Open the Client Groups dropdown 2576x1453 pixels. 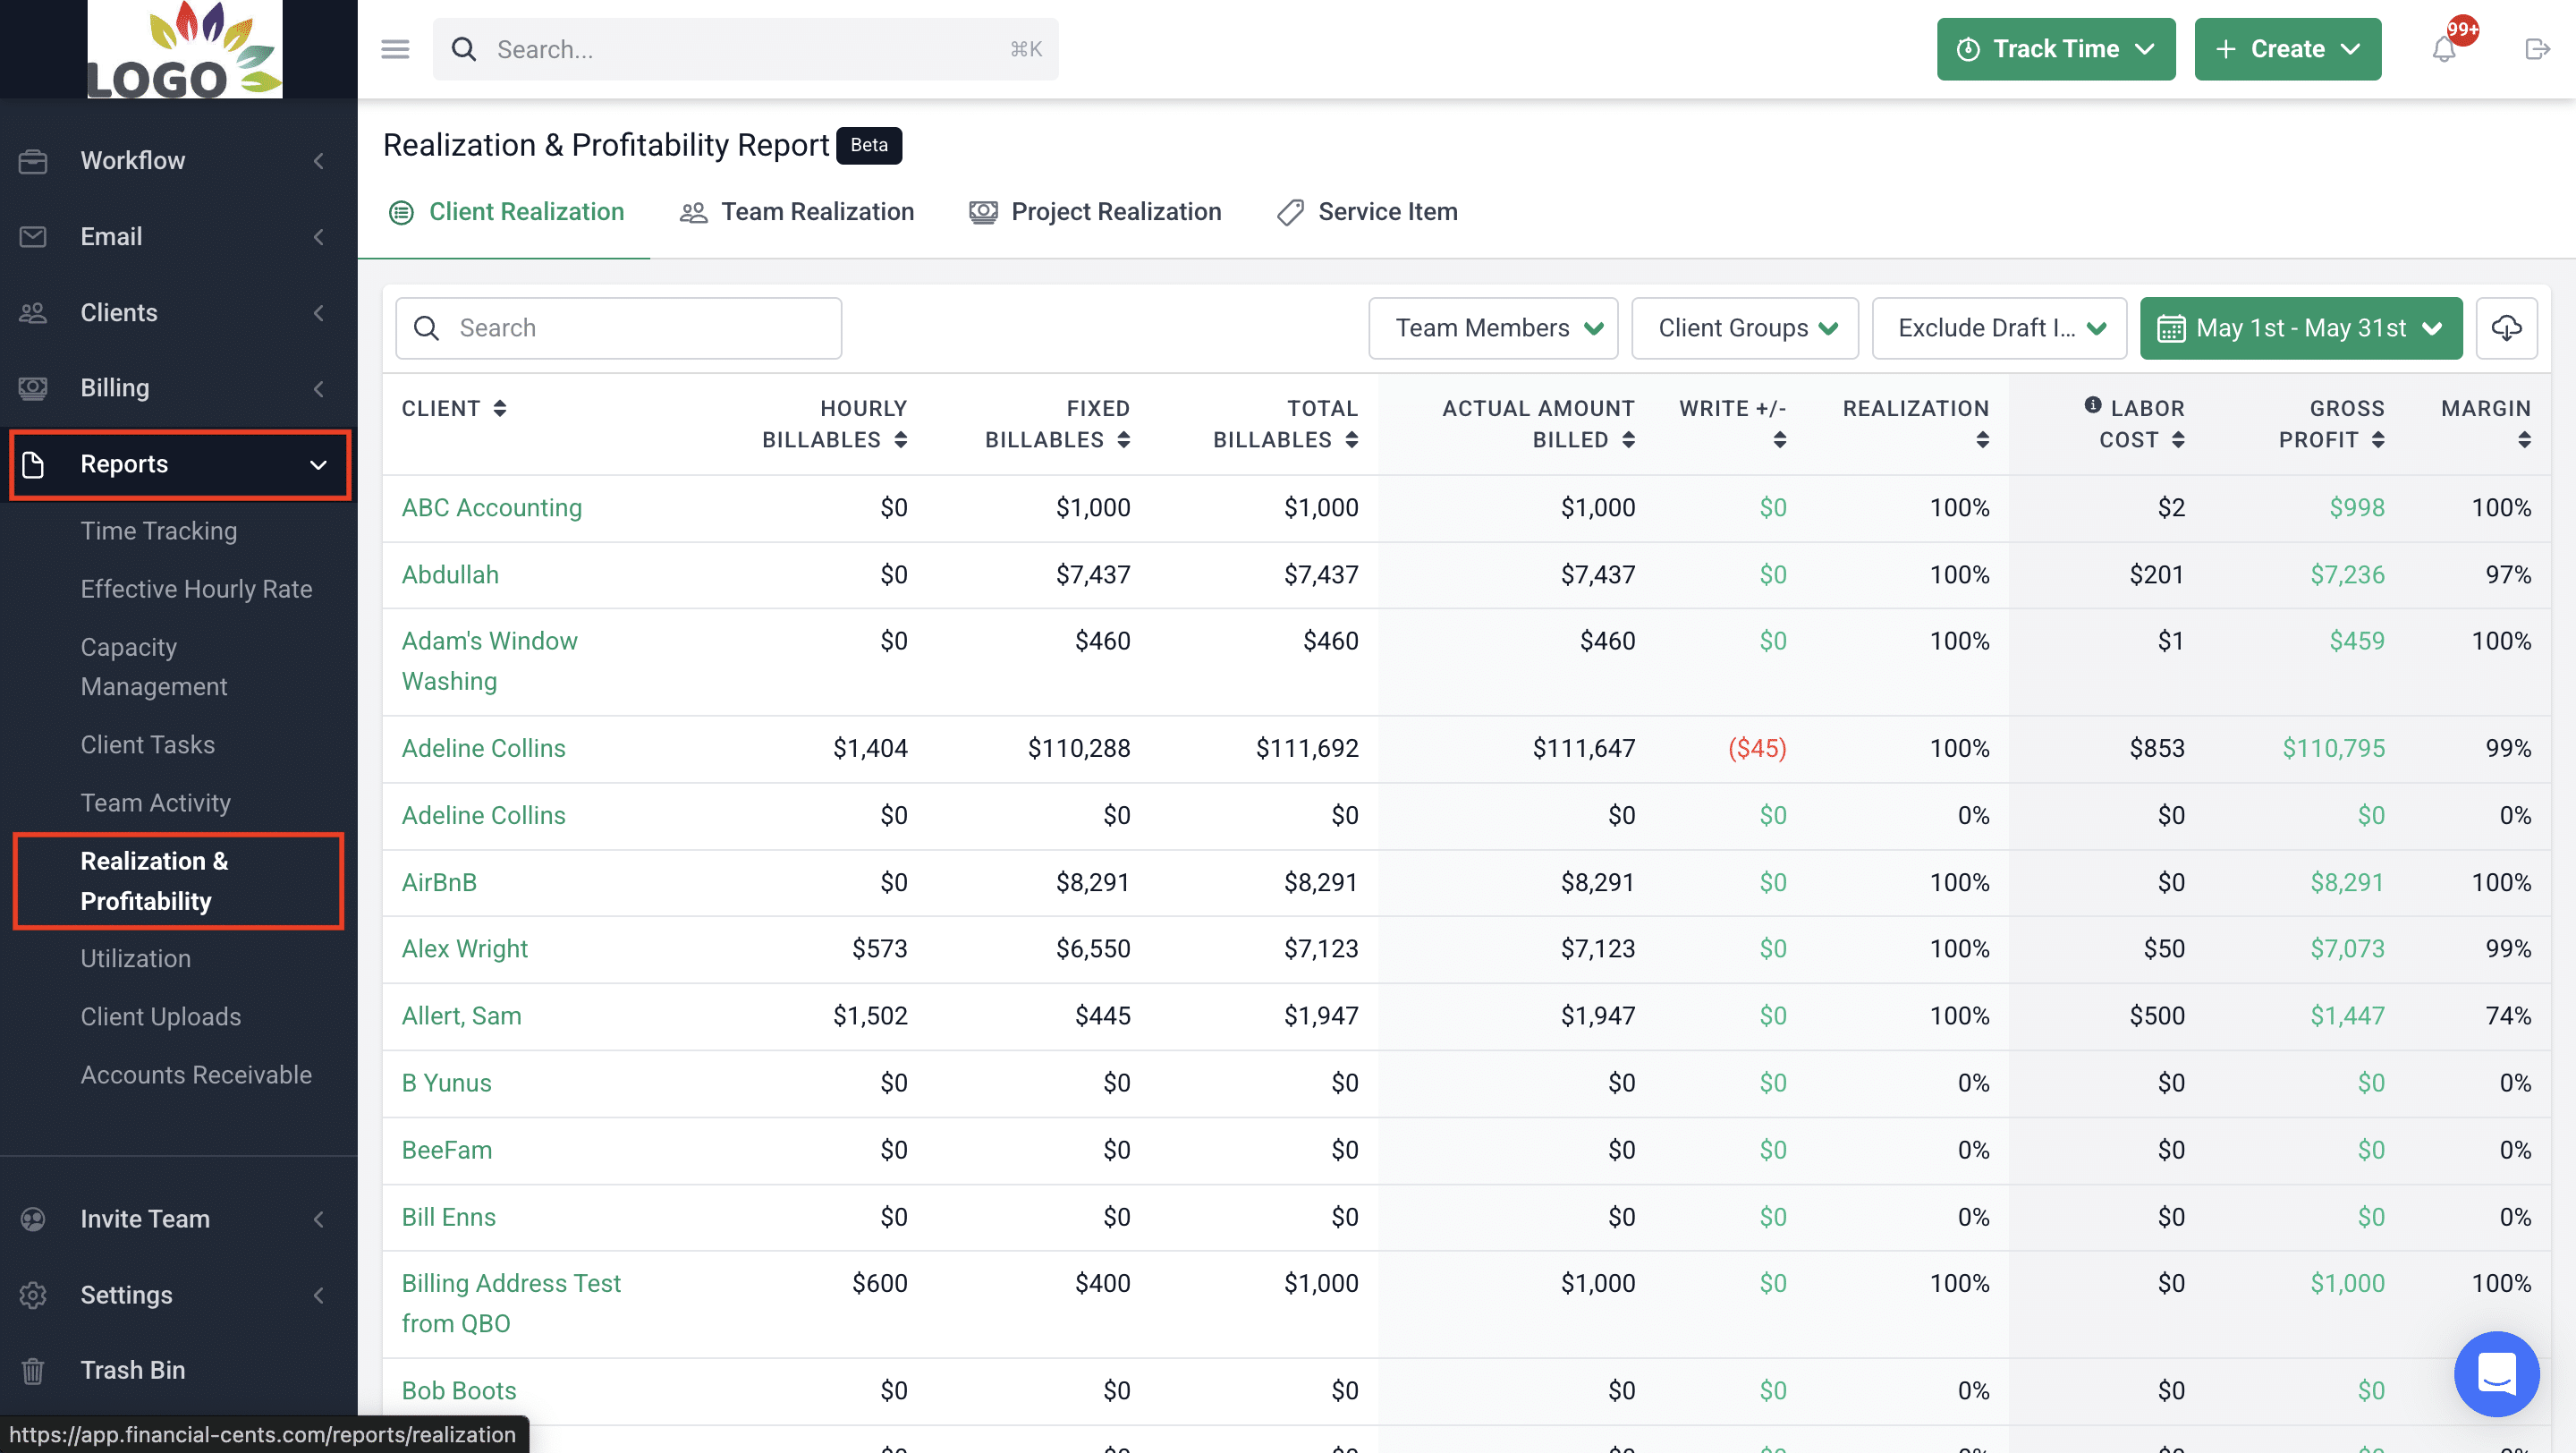(x=1744, y=327)
